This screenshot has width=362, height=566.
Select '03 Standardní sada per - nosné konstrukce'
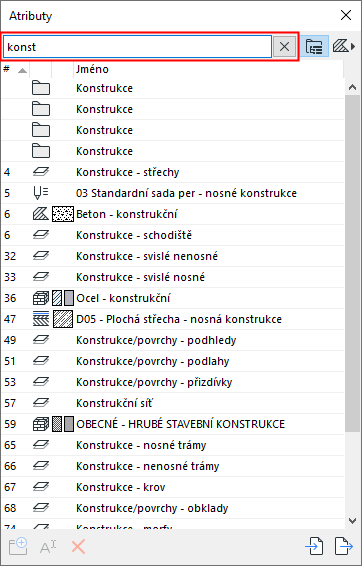coord(186,193)
